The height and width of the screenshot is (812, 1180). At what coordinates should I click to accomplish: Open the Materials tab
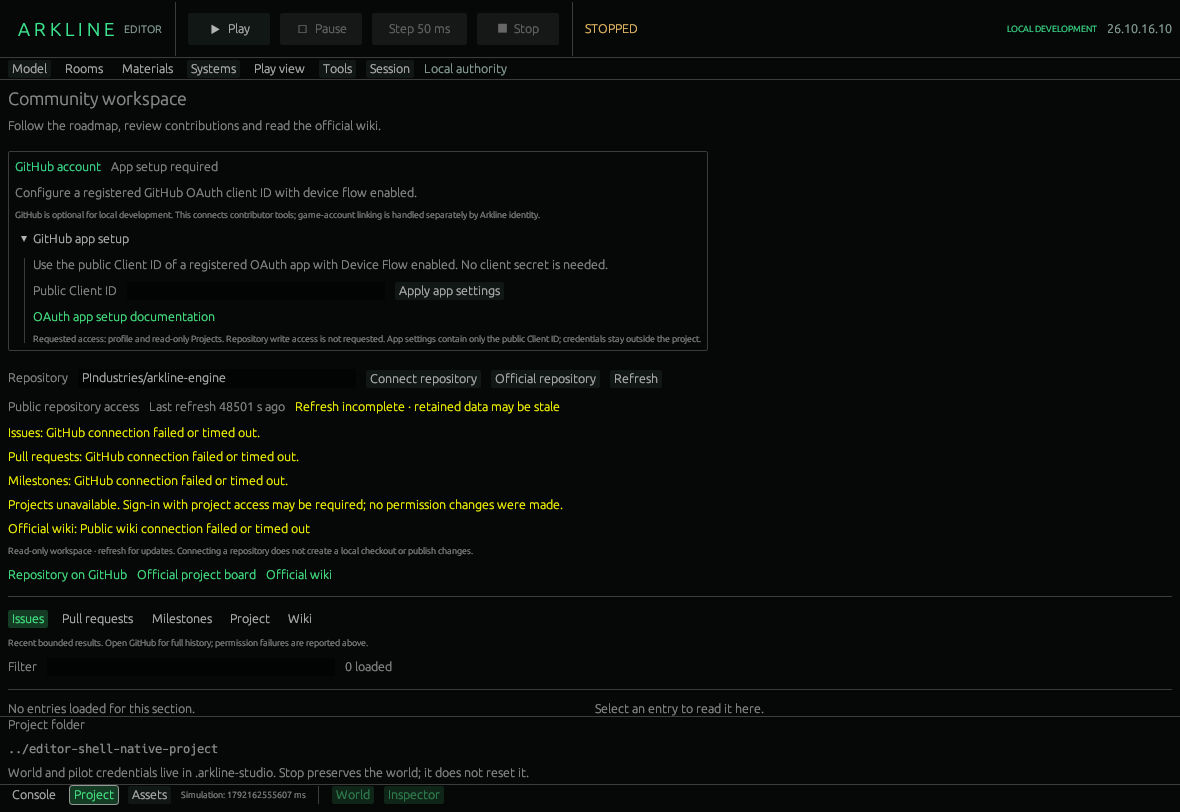148,68
